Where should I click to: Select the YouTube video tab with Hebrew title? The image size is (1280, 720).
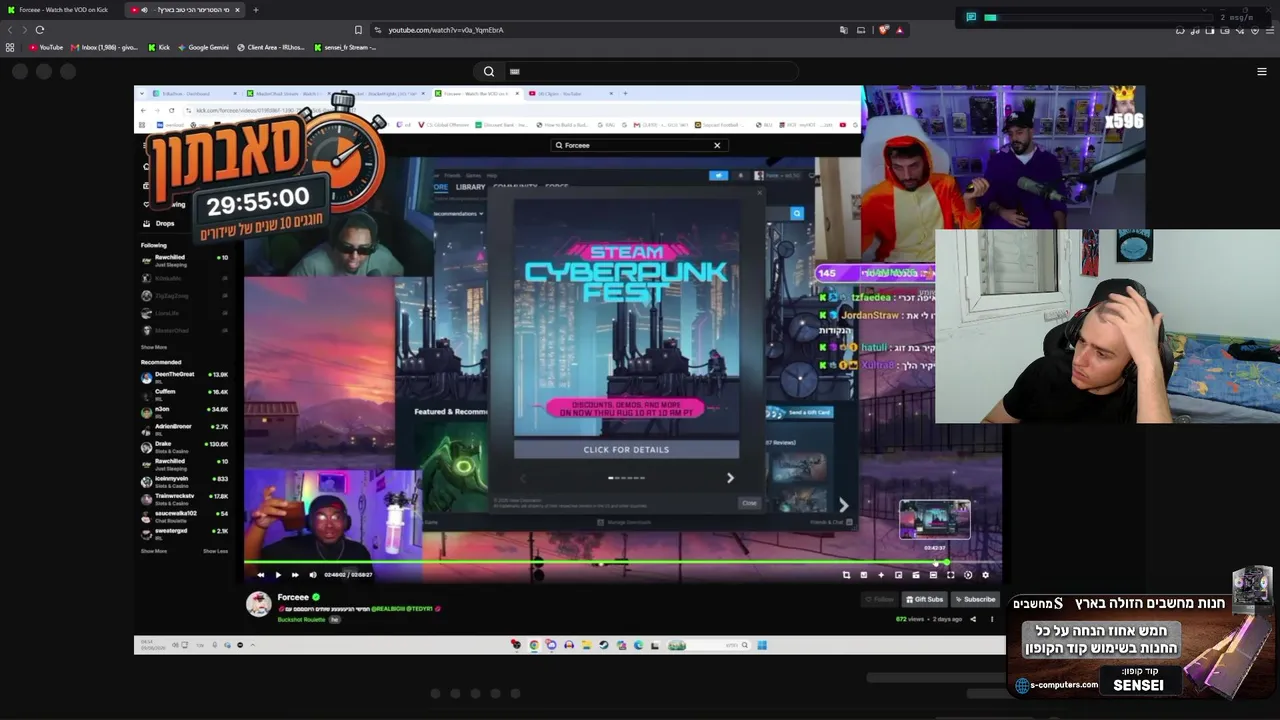click(x=185, y=10)
